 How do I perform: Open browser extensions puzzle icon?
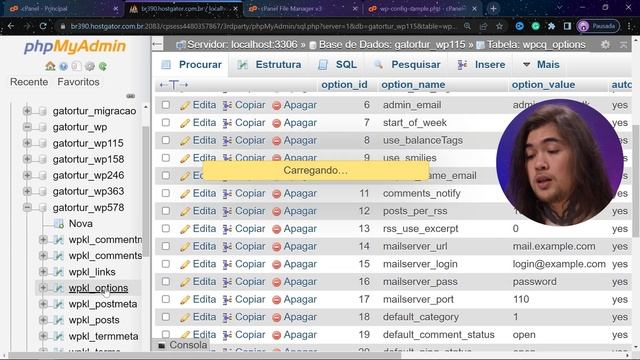(x=551, y=26)
